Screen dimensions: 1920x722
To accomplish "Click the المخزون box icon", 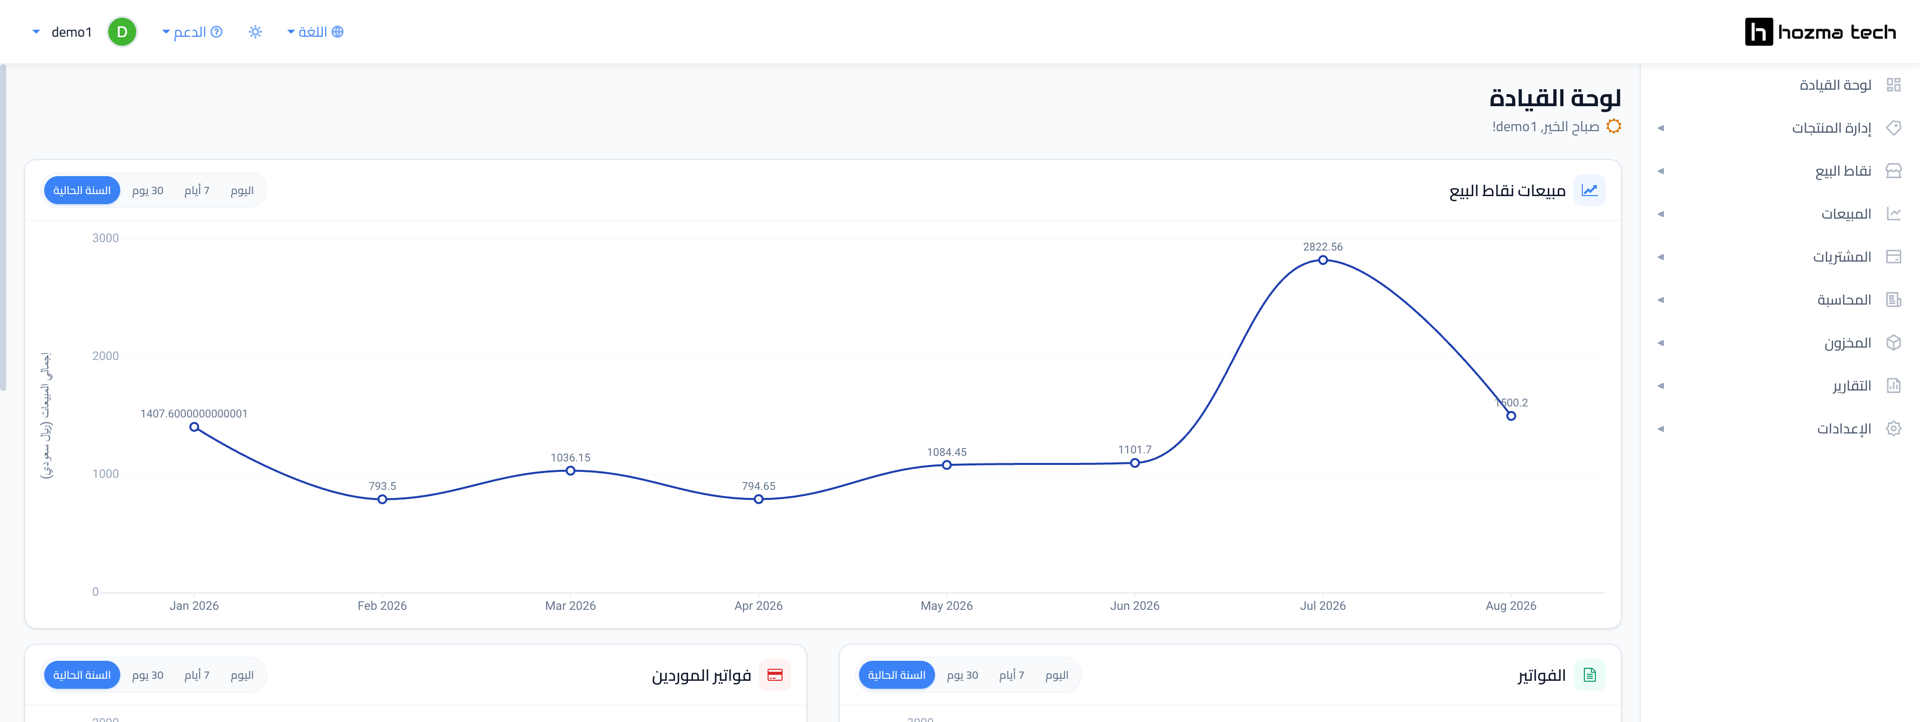I will coord(1893,343).
